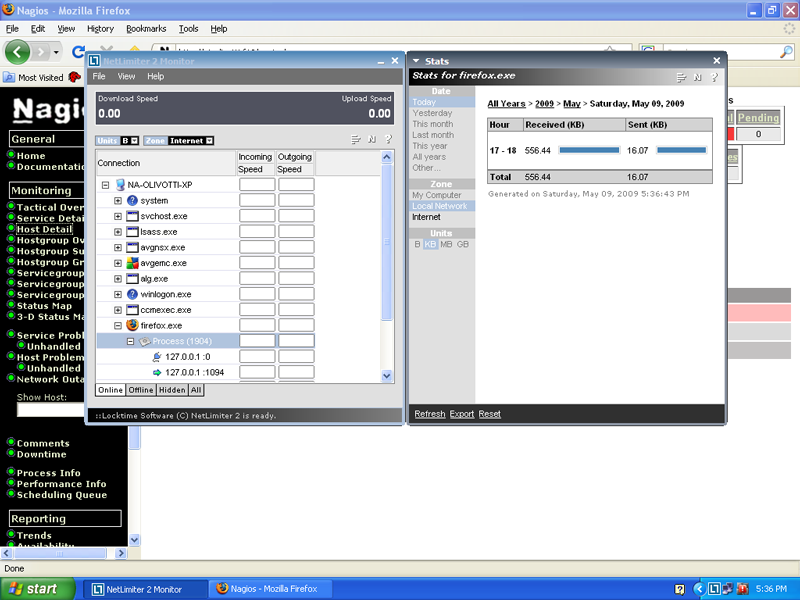The image size is (800, 600).
Task: Switch to the Hidden tab in NetLimiter
Action: tap(172, 390)
